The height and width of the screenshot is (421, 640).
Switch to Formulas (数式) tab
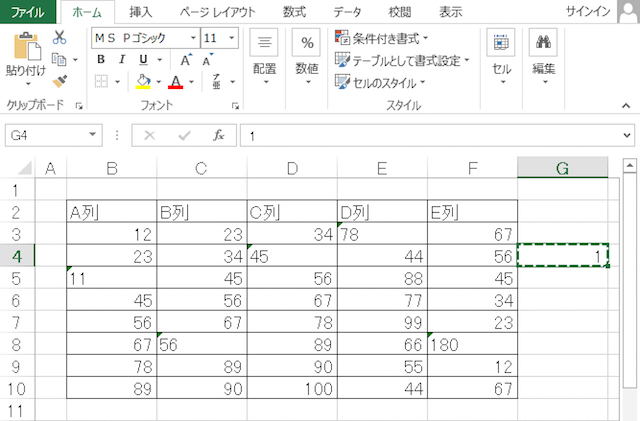coord(294,12)
